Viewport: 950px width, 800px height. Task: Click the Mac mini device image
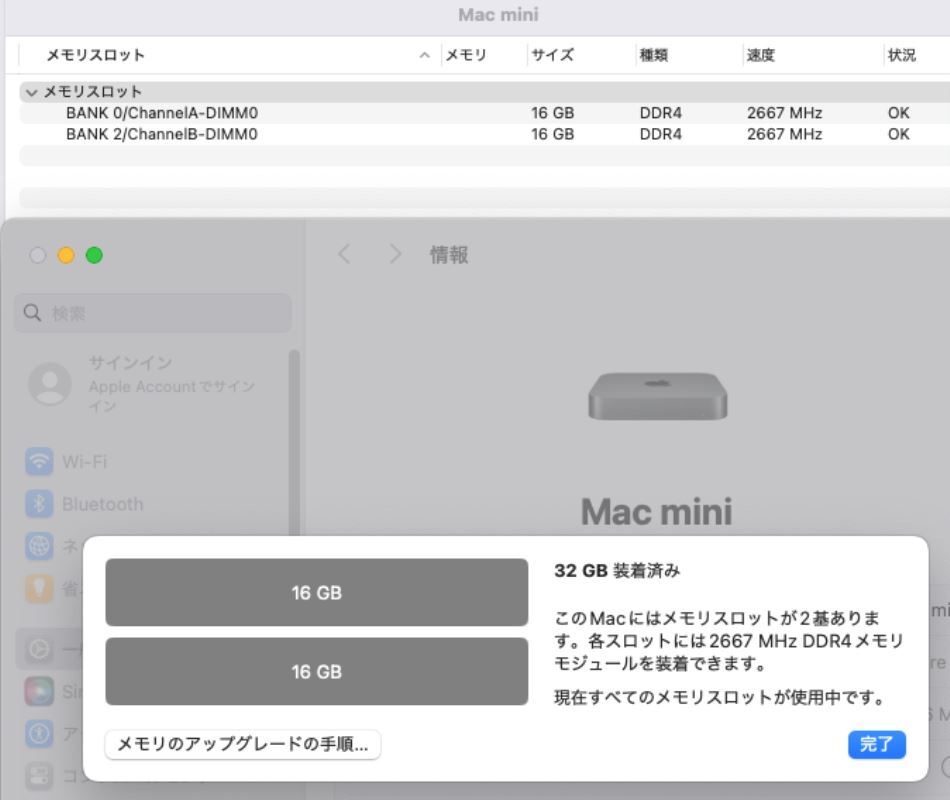[x=657, y=396]
